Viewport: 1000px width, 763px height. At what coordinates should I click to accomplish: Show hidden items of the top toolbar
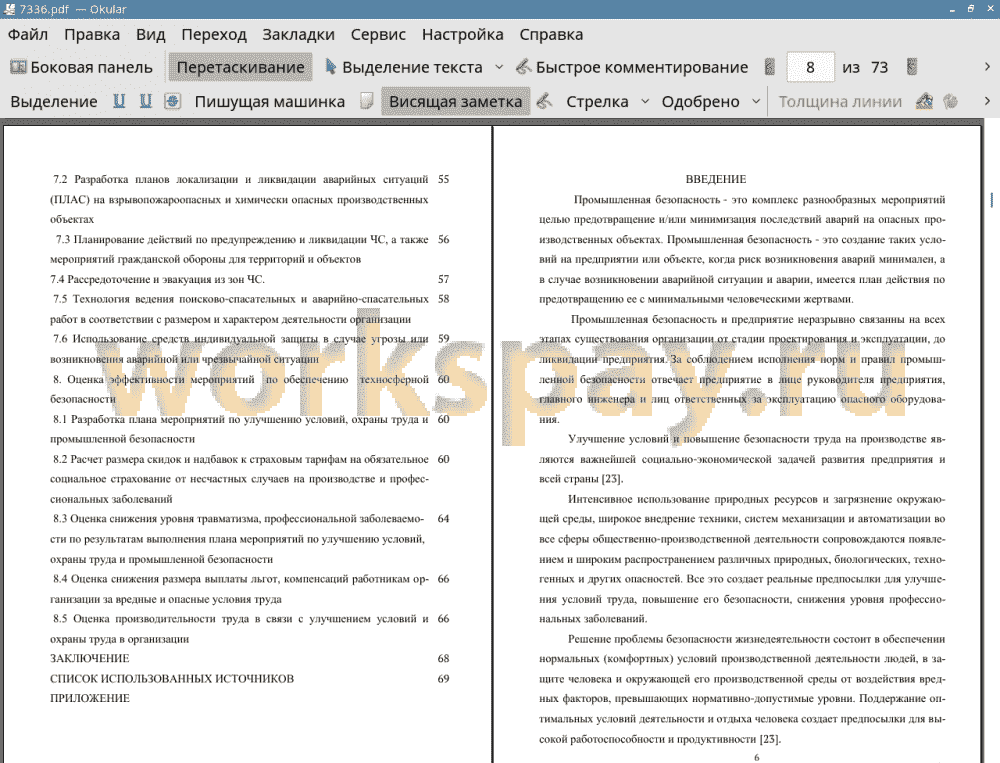tap(987, 67)
